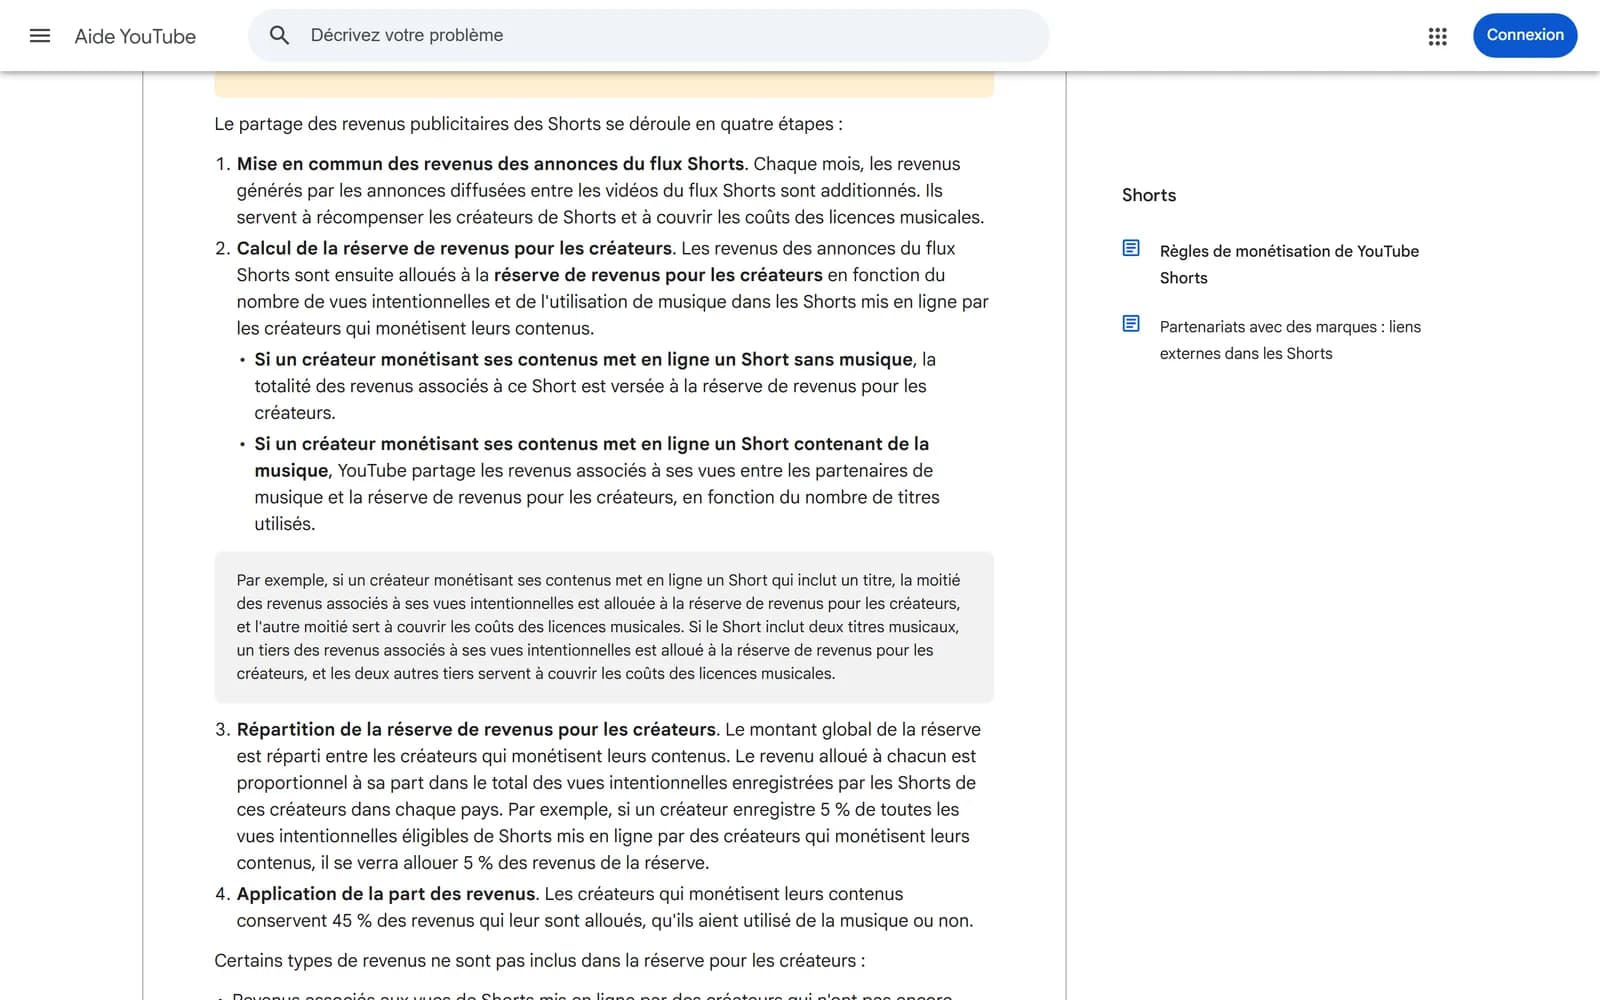1600x1000 pixels.
Task: Open the hamburger main menu
Action: (40, 36)
